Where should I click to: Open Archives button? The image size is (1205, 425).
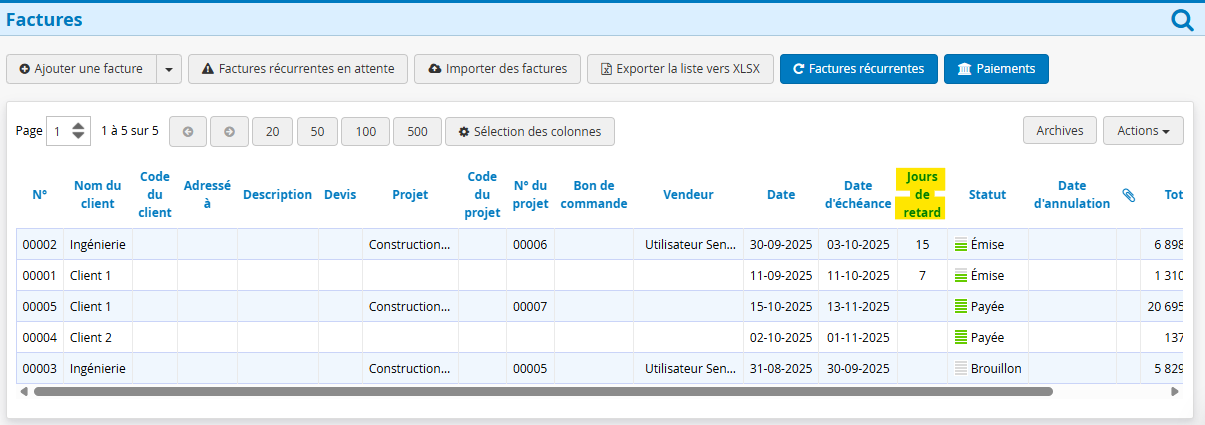coord(1060,131)
